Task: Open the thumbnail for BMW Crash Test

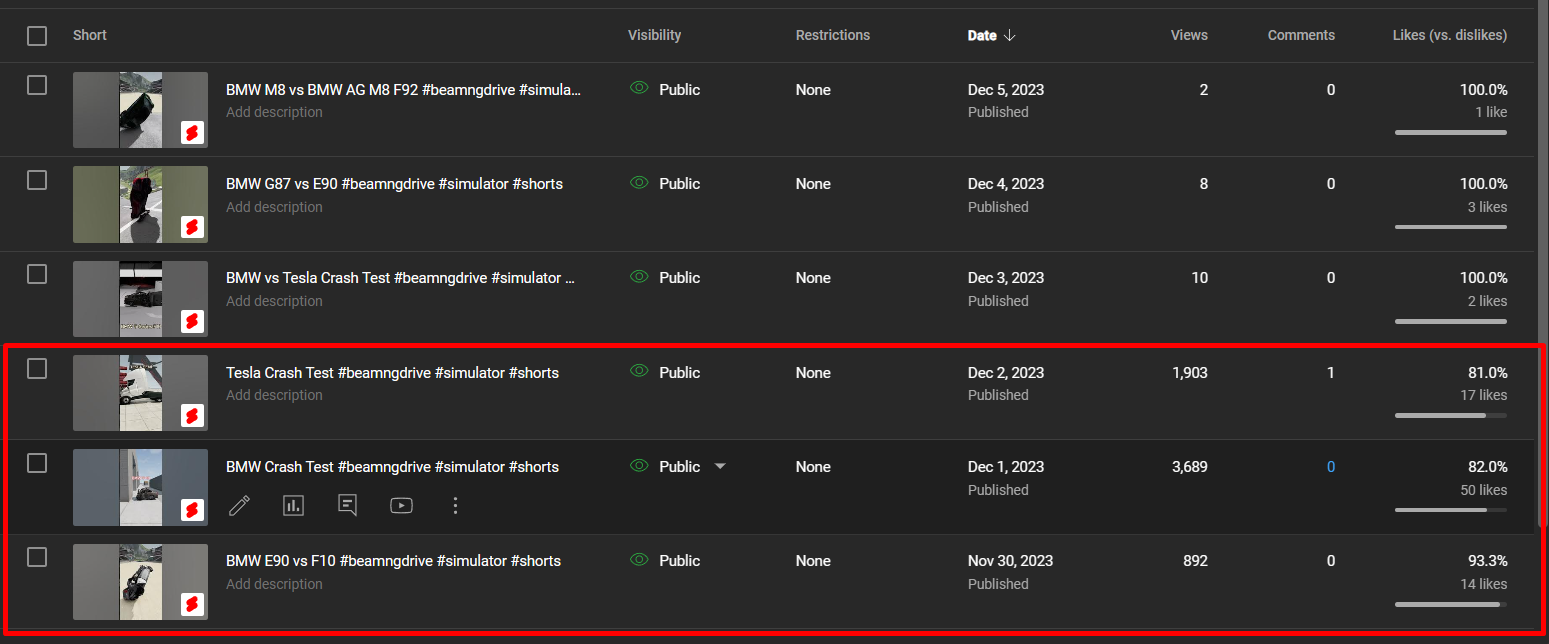Action: (x=141, y=487)
